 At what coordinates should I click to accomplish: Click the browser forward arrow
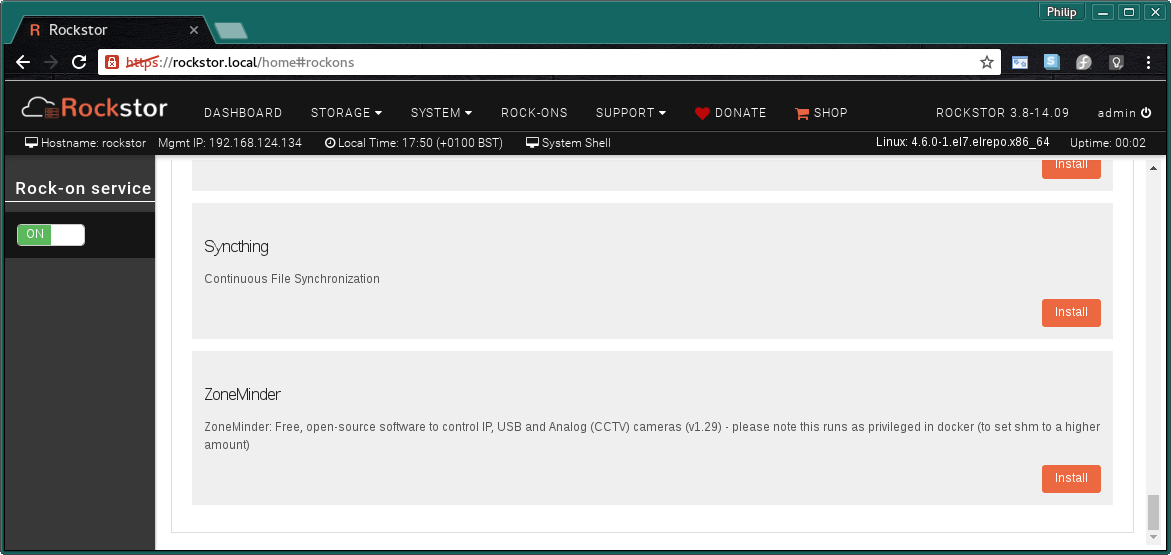tap(51, 63)
